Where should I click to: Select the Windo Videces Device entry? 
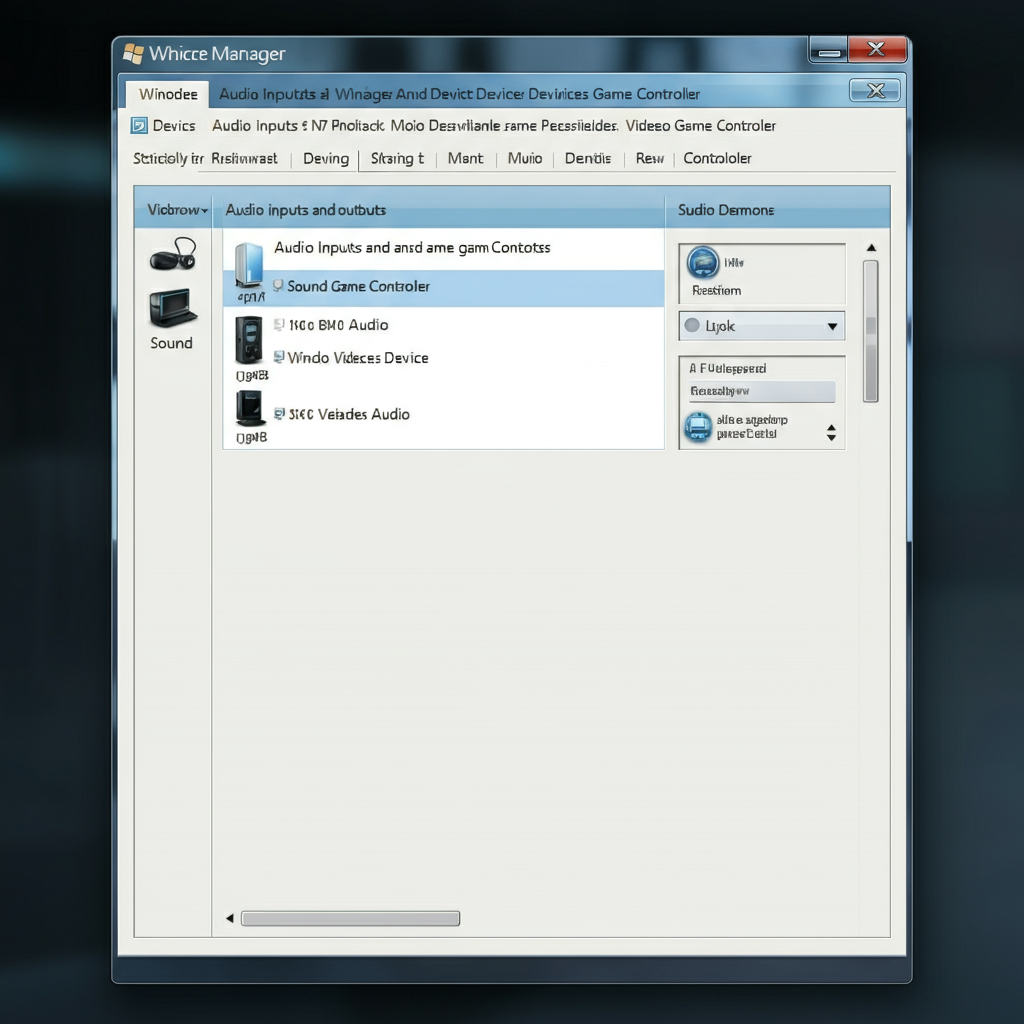[x=357, y=357]
